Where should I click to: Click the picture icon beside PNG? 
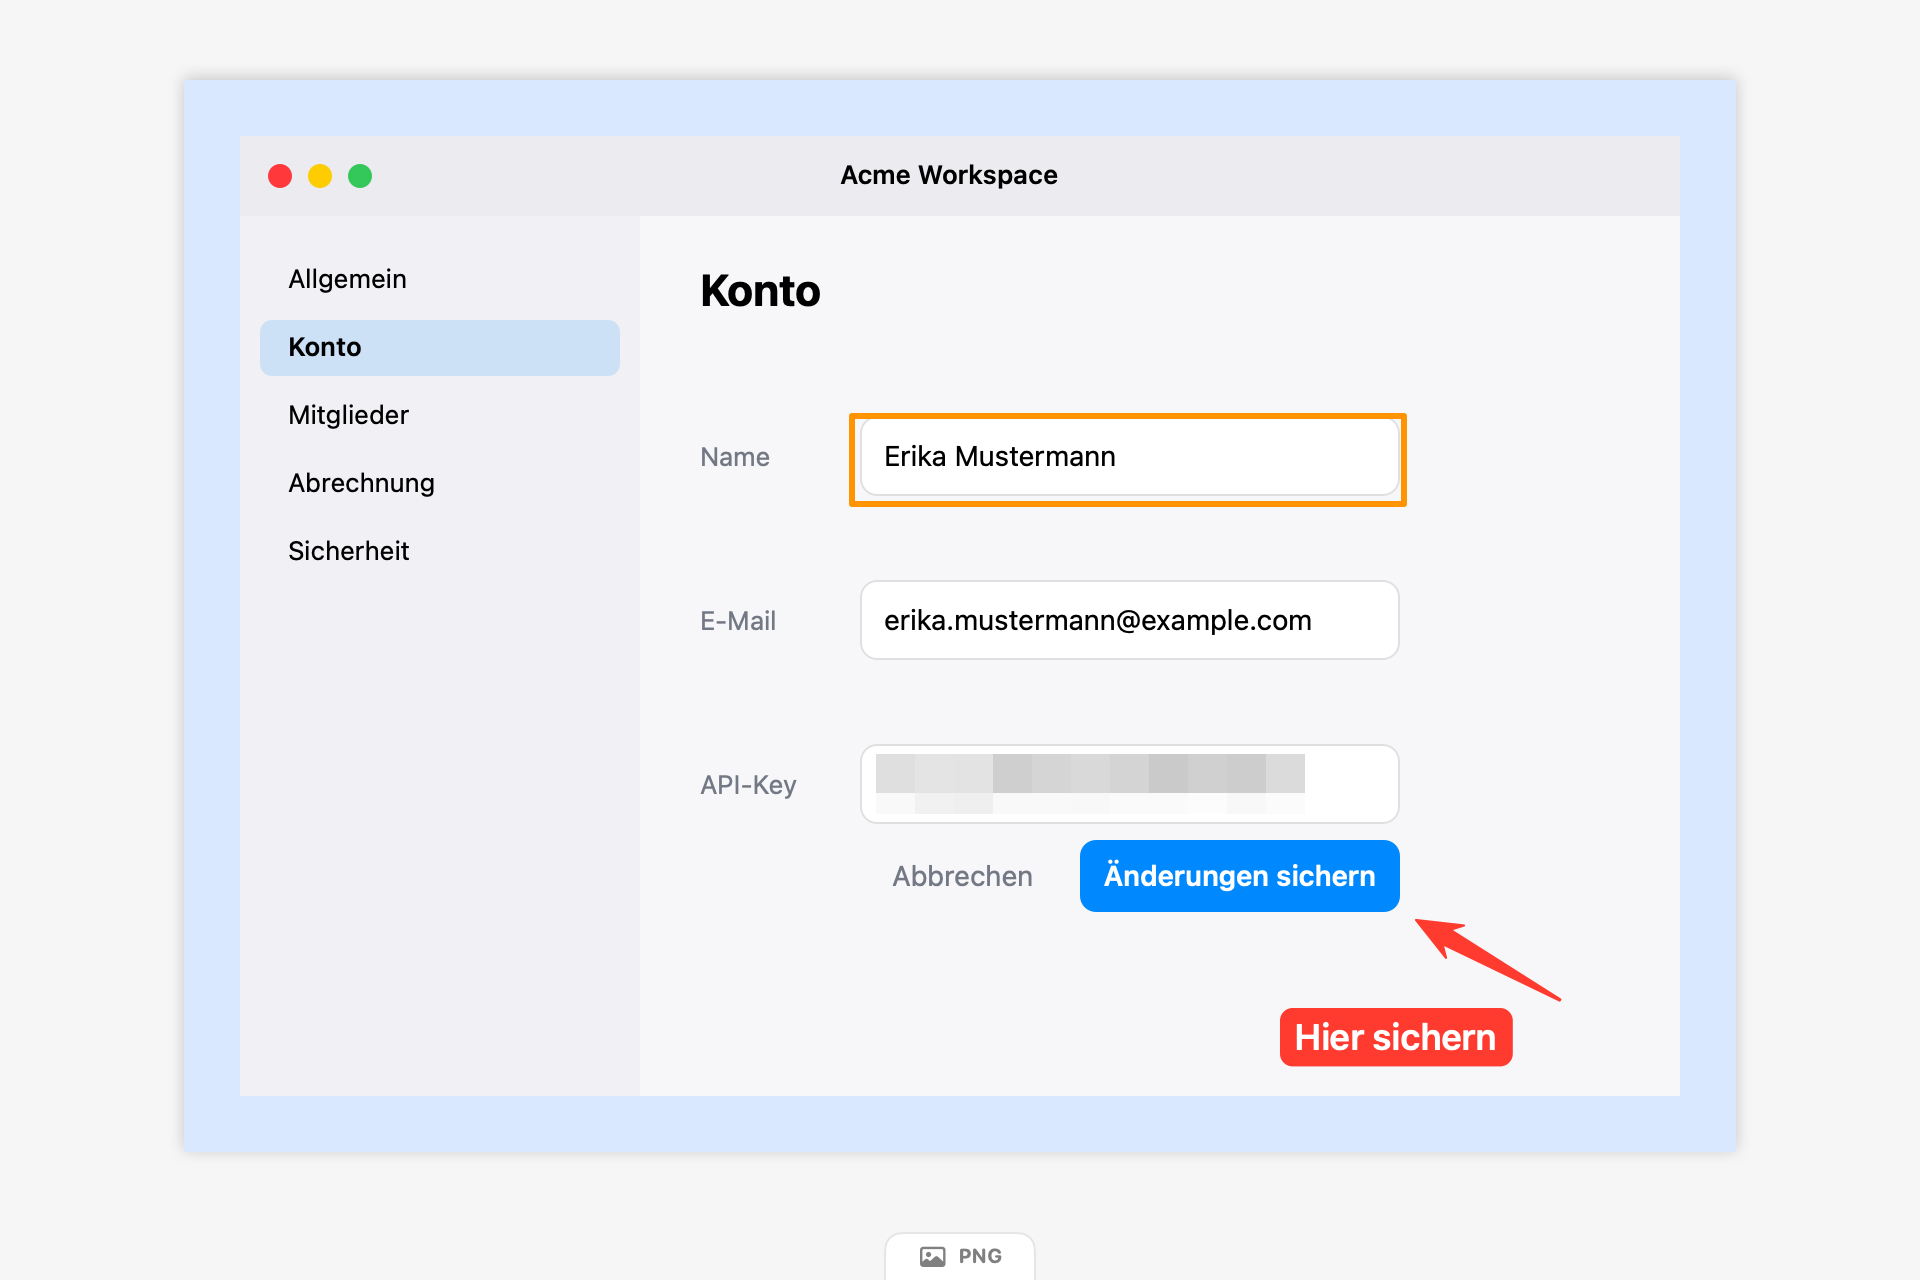tap(932, 1257)
